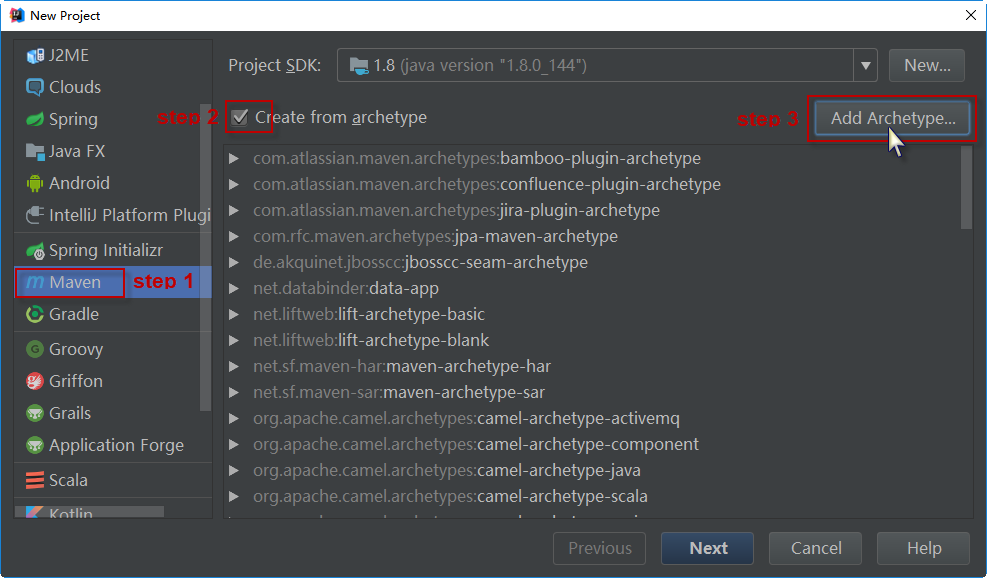Viewport: 987px width, 578px height.
Task: Toggle the Create from archetype checkbox
Action: tap(239, 117)
